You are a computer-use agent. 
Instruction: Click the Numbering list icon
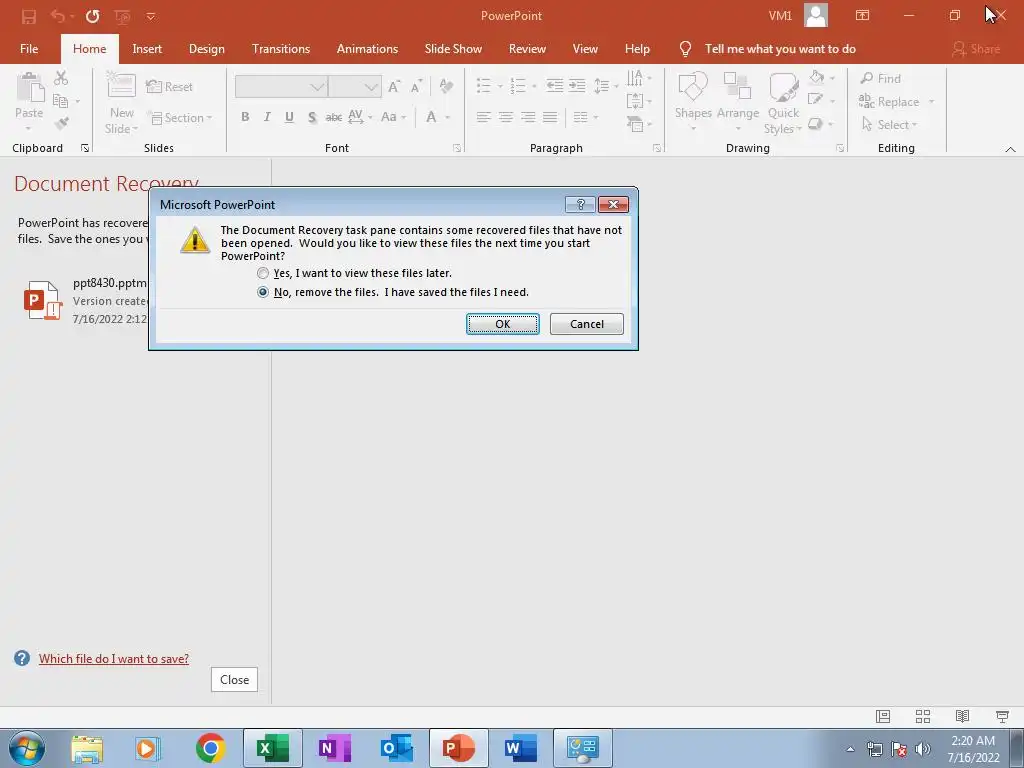pyautogui.click(x=518, y=86)
